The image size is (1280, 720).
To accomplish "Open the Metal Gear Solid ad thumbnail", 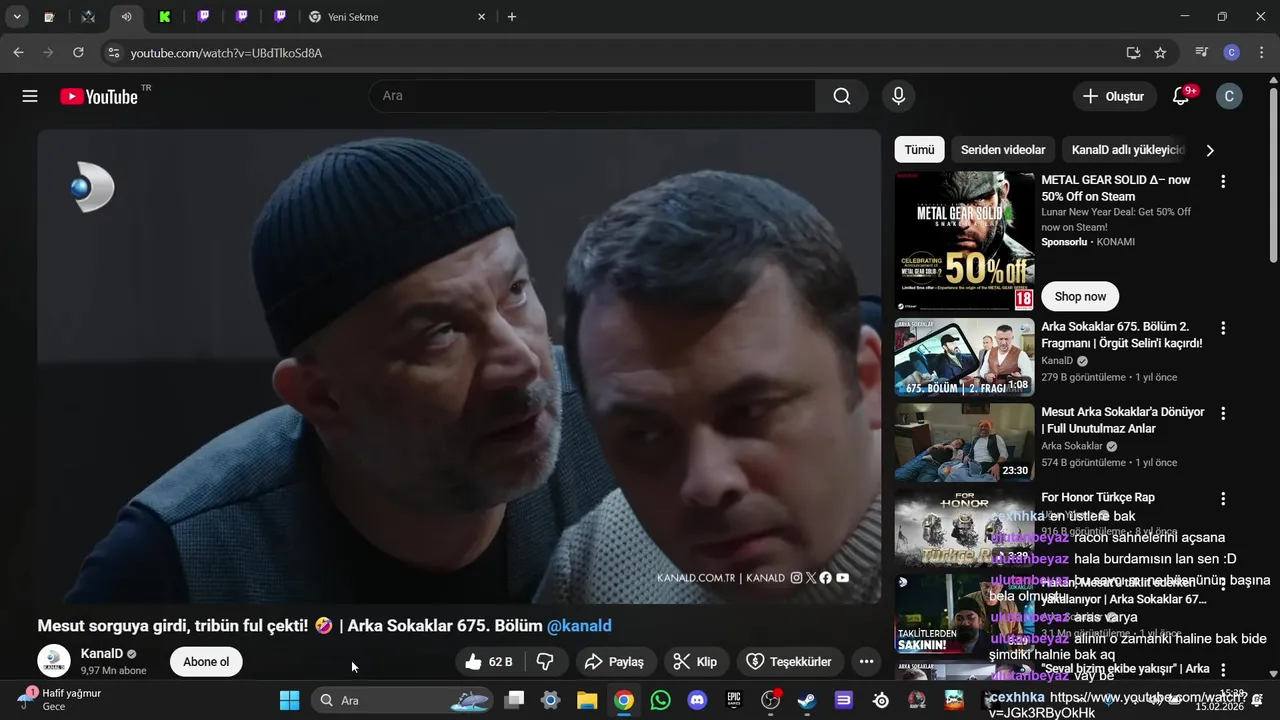I will [965, 241].
